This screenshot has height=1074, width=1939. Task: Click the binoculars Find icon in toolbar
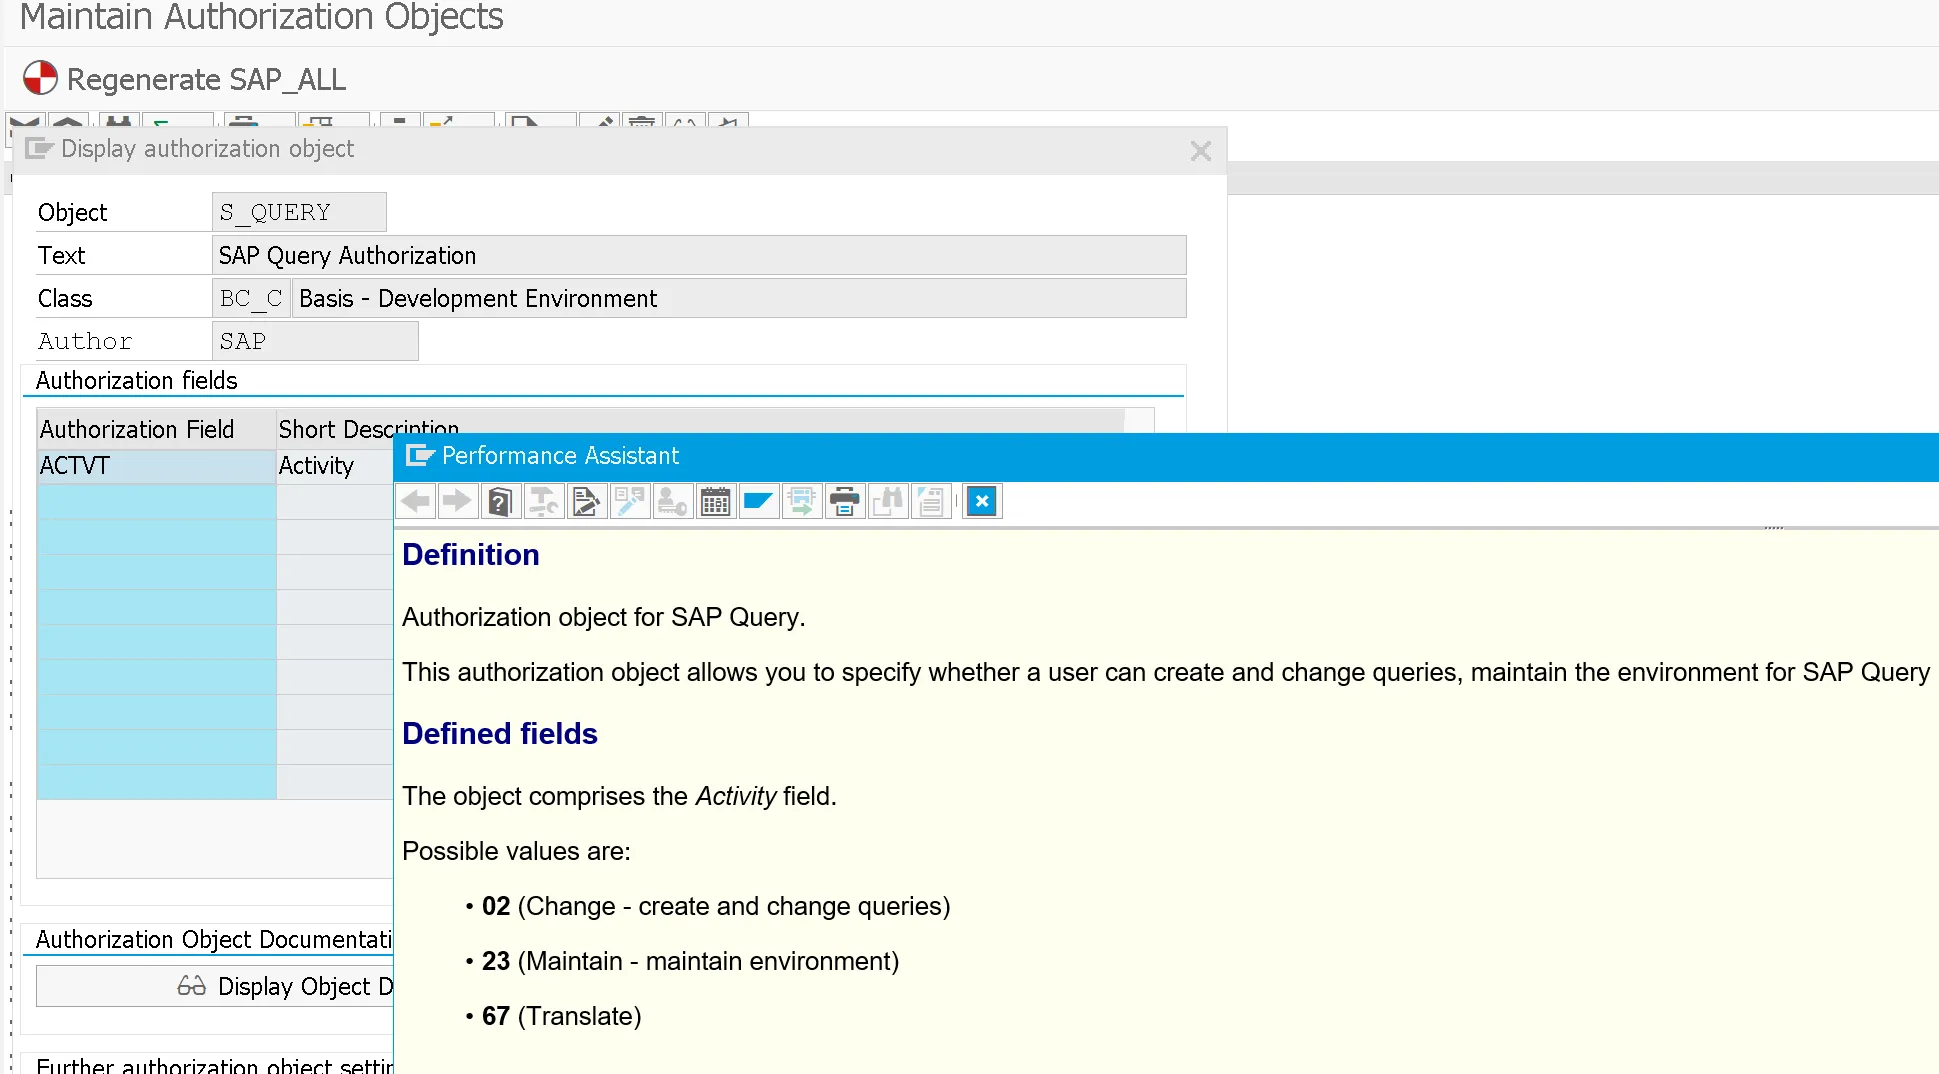click(887, 501)
